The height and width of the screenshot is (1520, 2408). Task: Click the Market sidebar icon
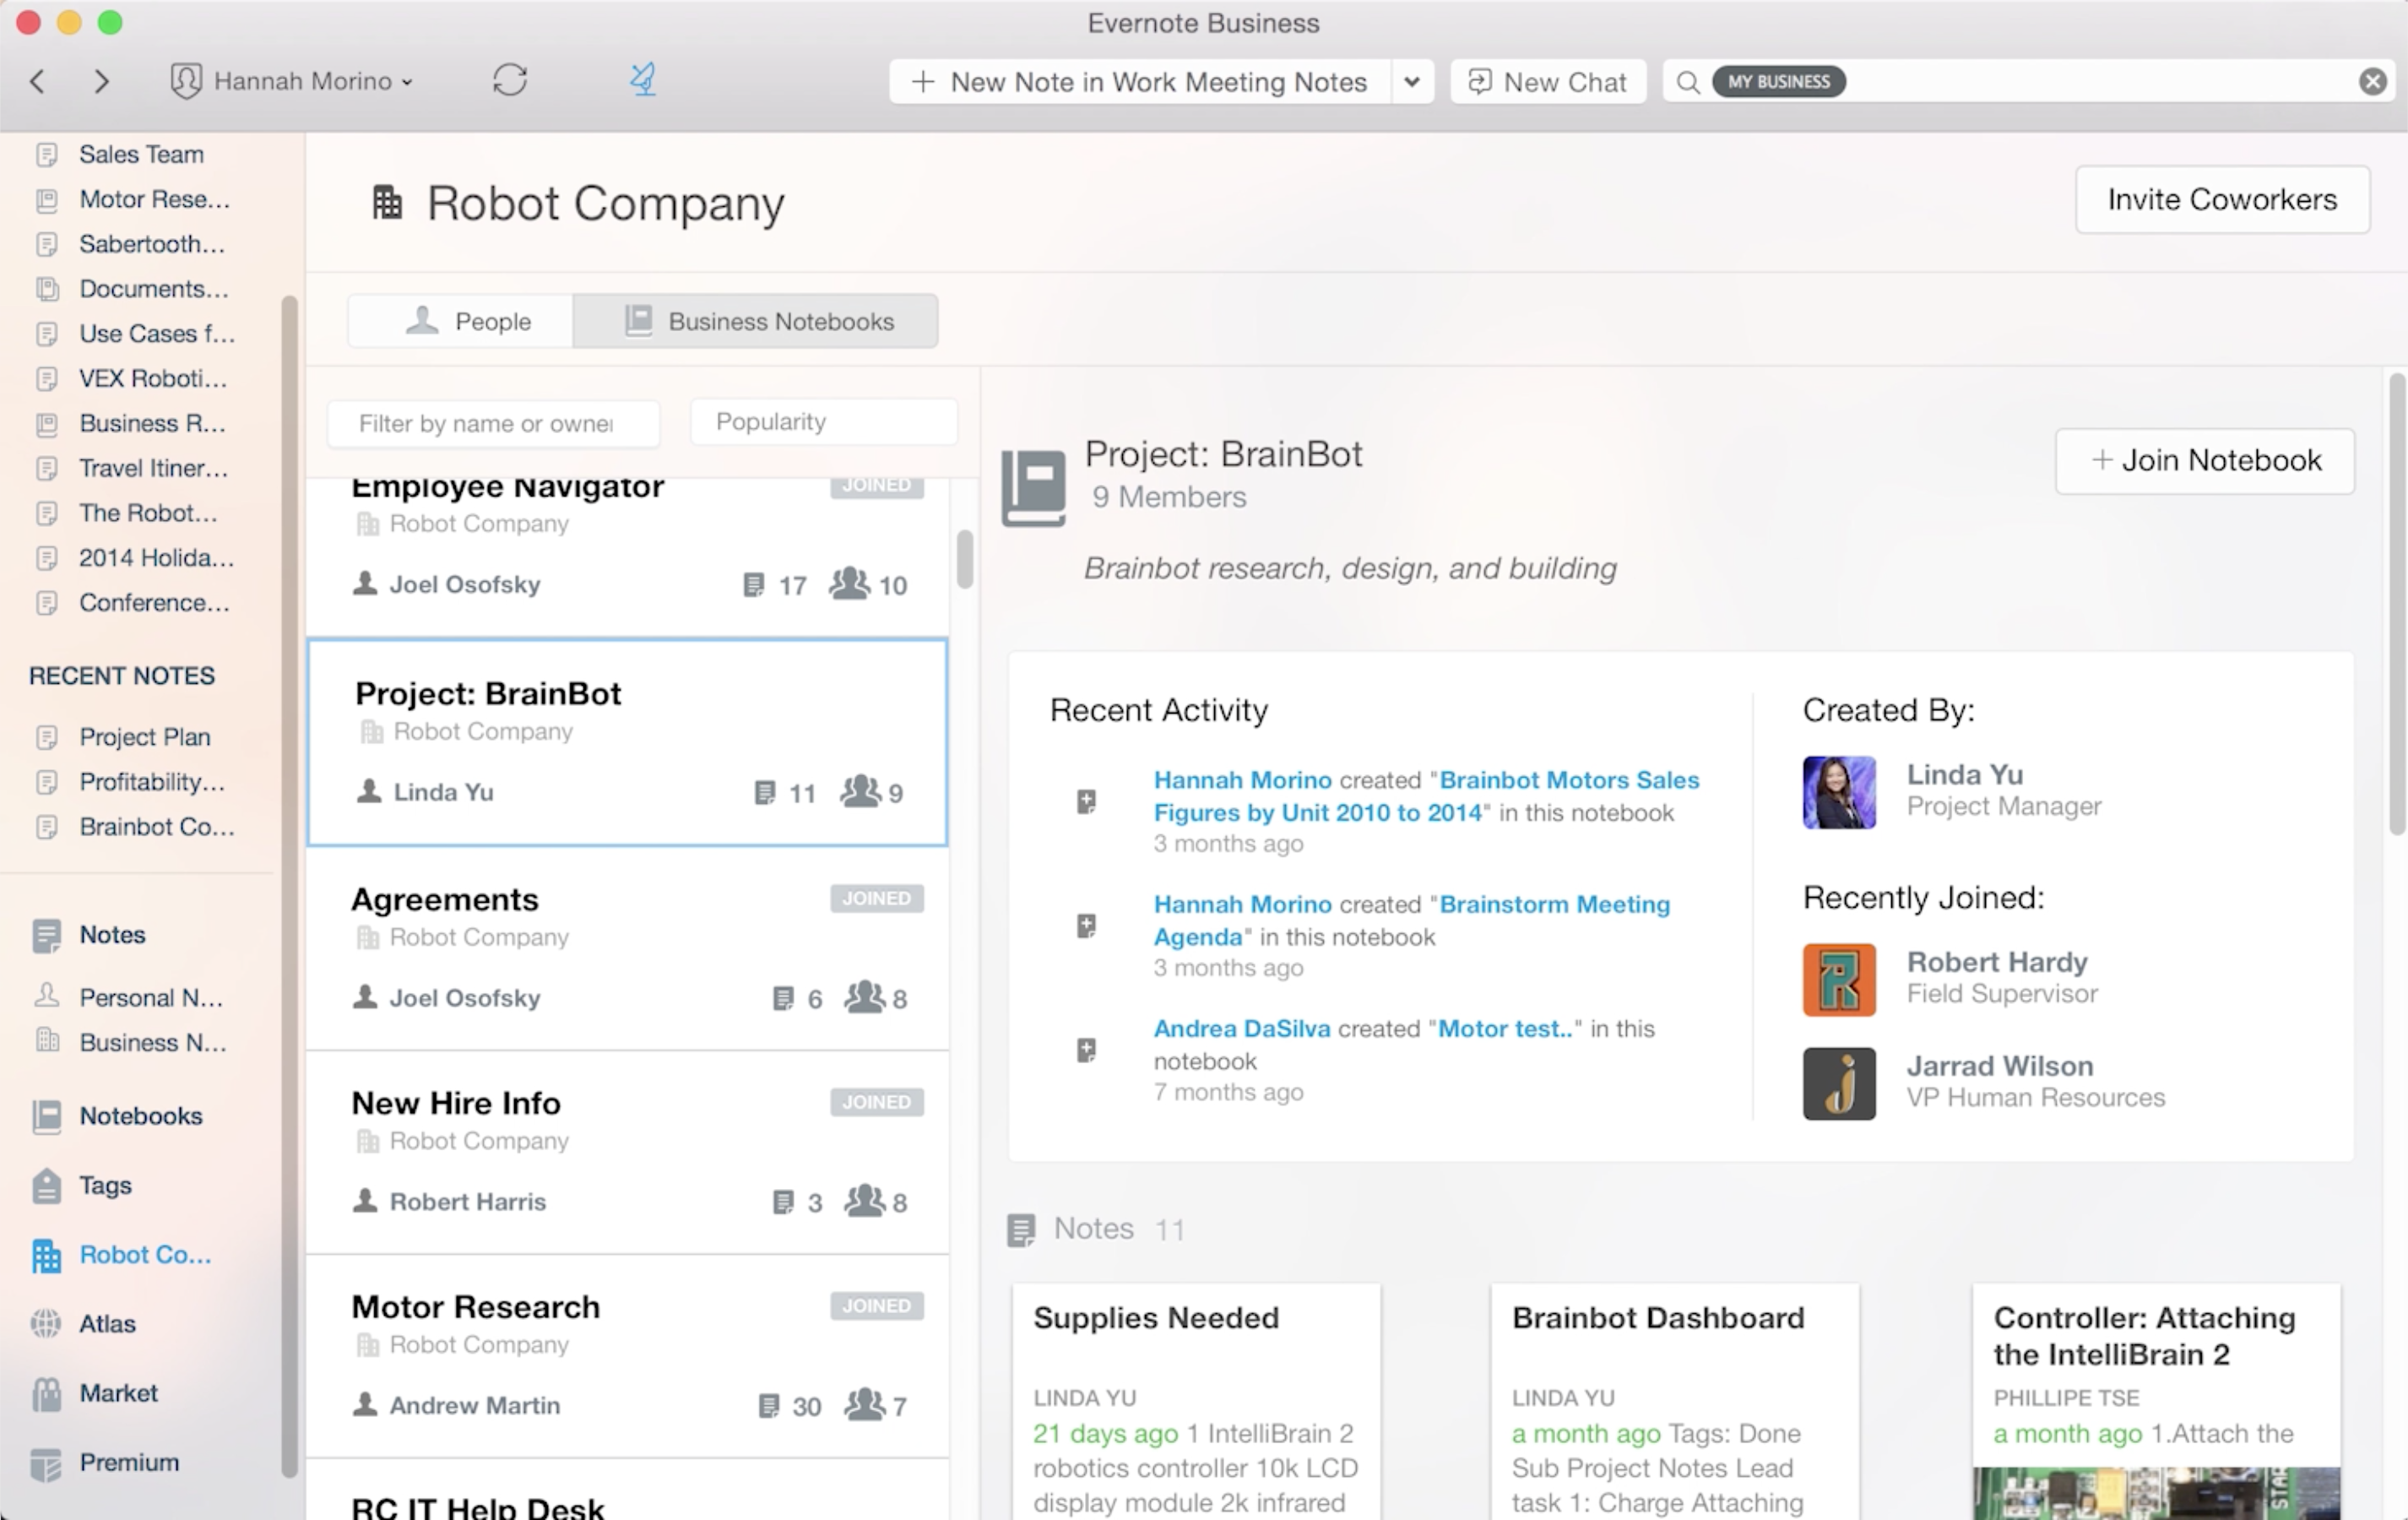click(47, 1392)
